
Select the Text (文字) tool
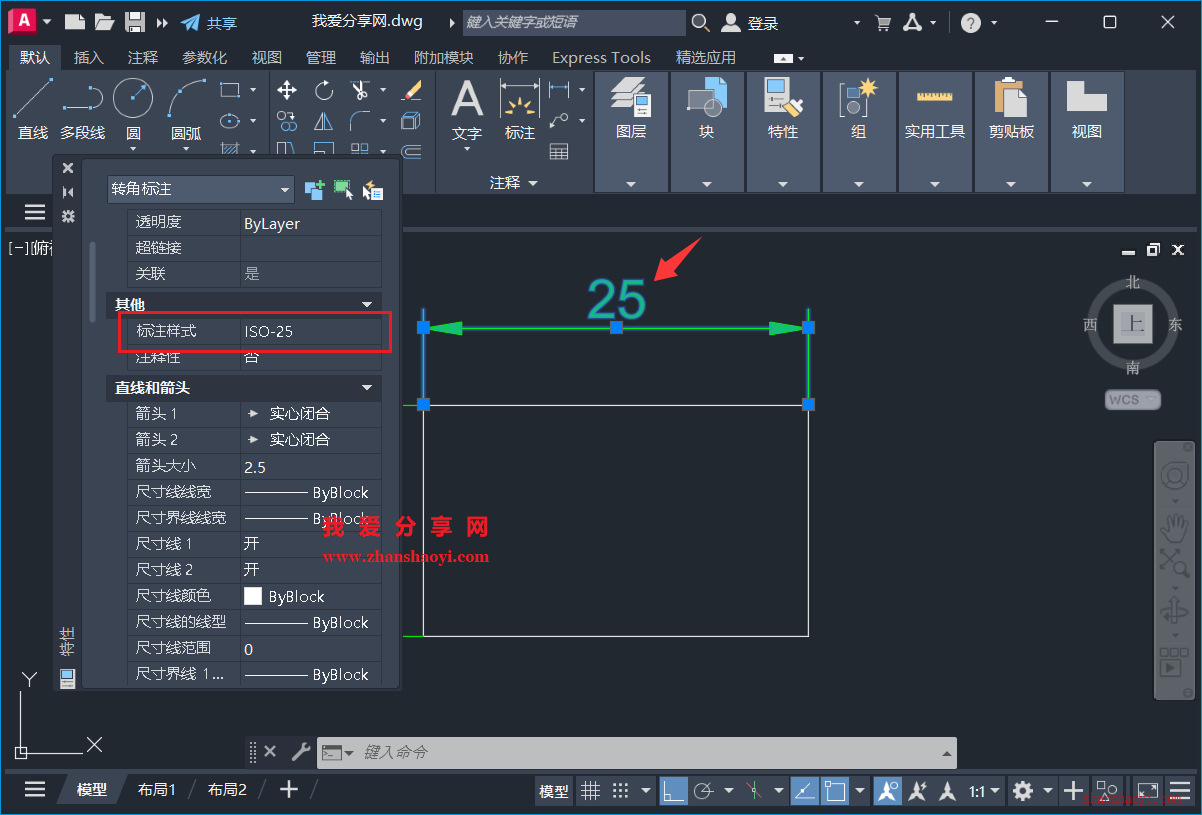coord(467,110)
